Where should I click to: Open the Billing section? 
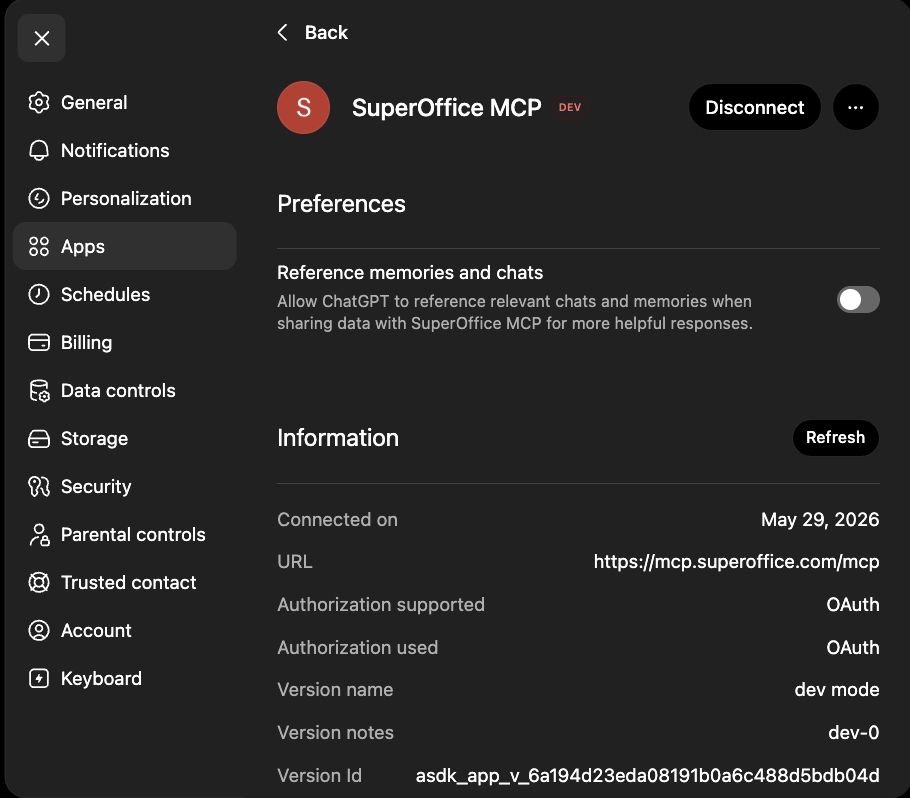[x=125, y=342]
